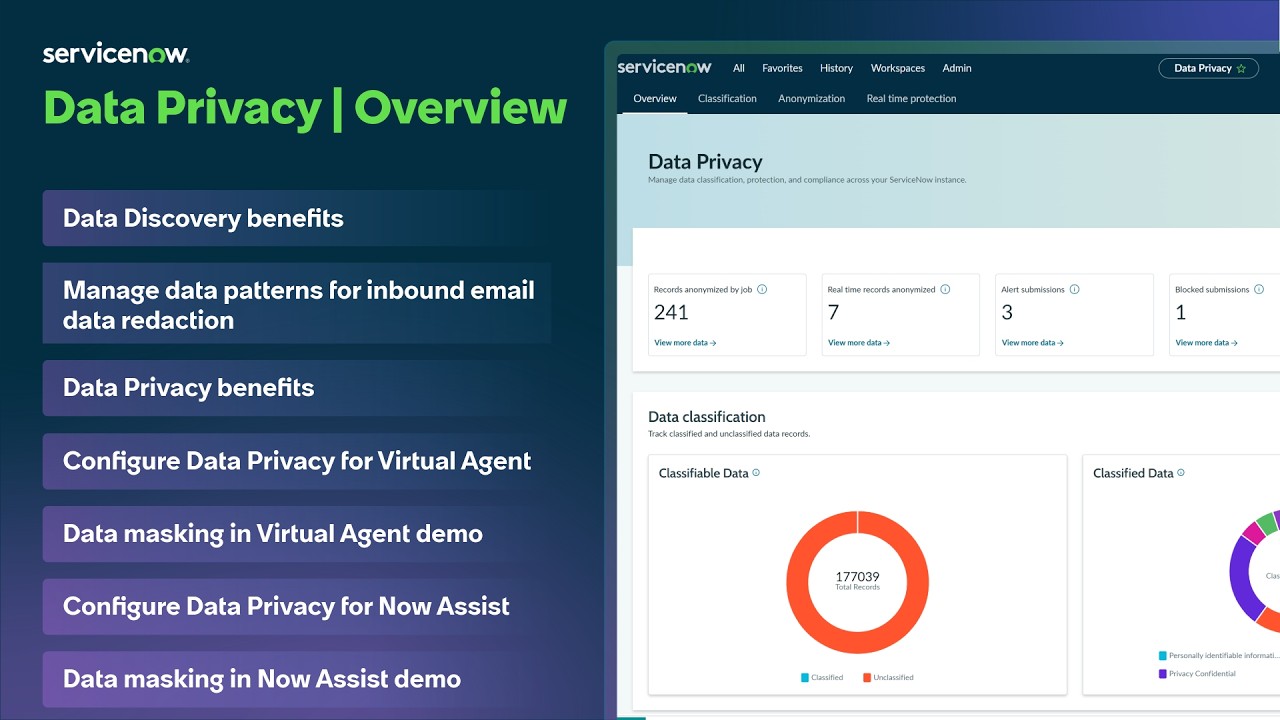The image size is (1280, 720).
Task: Click the 'Data Privacy | Overview' green title
Action: coord(305,108)
